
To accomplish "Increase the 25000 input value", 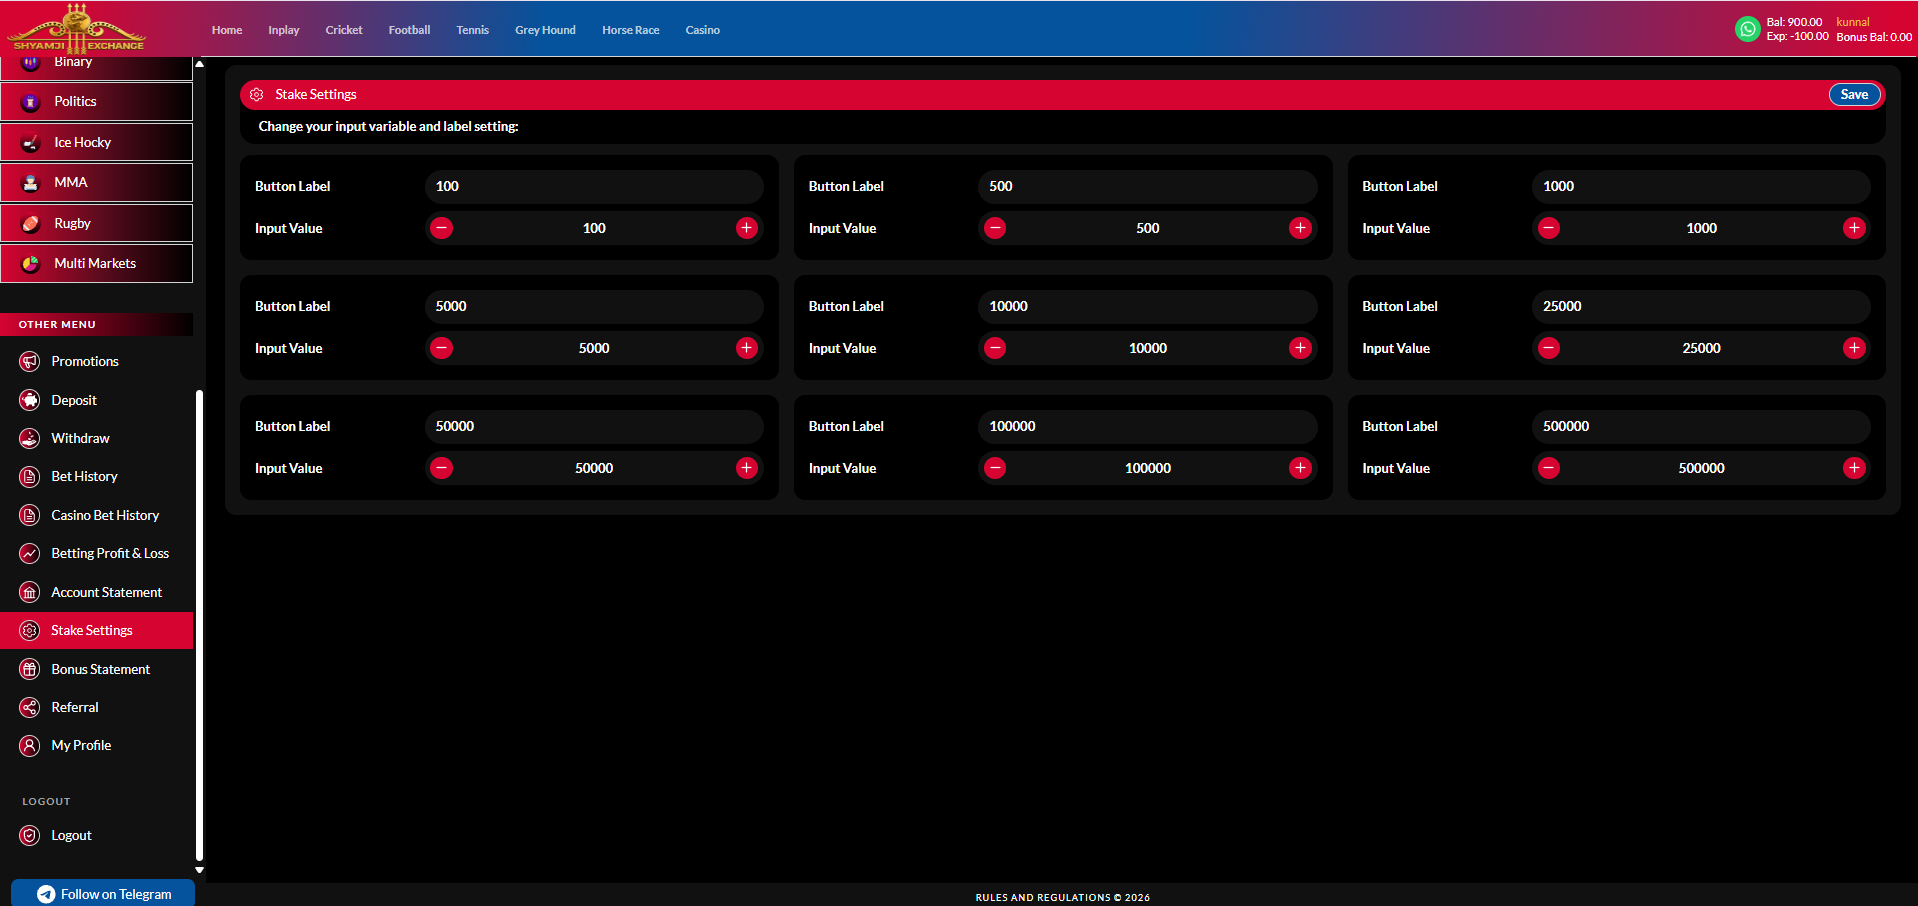I will 1854,348.
